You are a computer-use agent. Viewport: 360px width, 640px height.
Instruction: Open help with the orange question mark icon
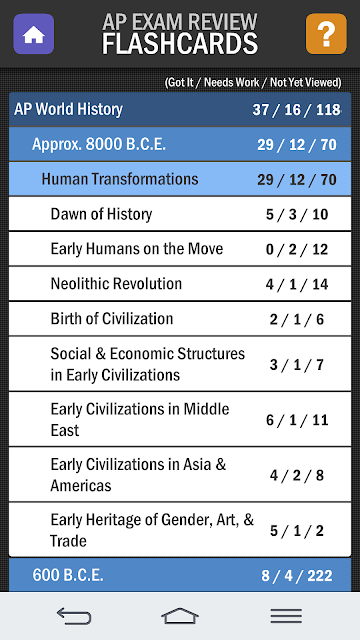[x=326, y=34]
